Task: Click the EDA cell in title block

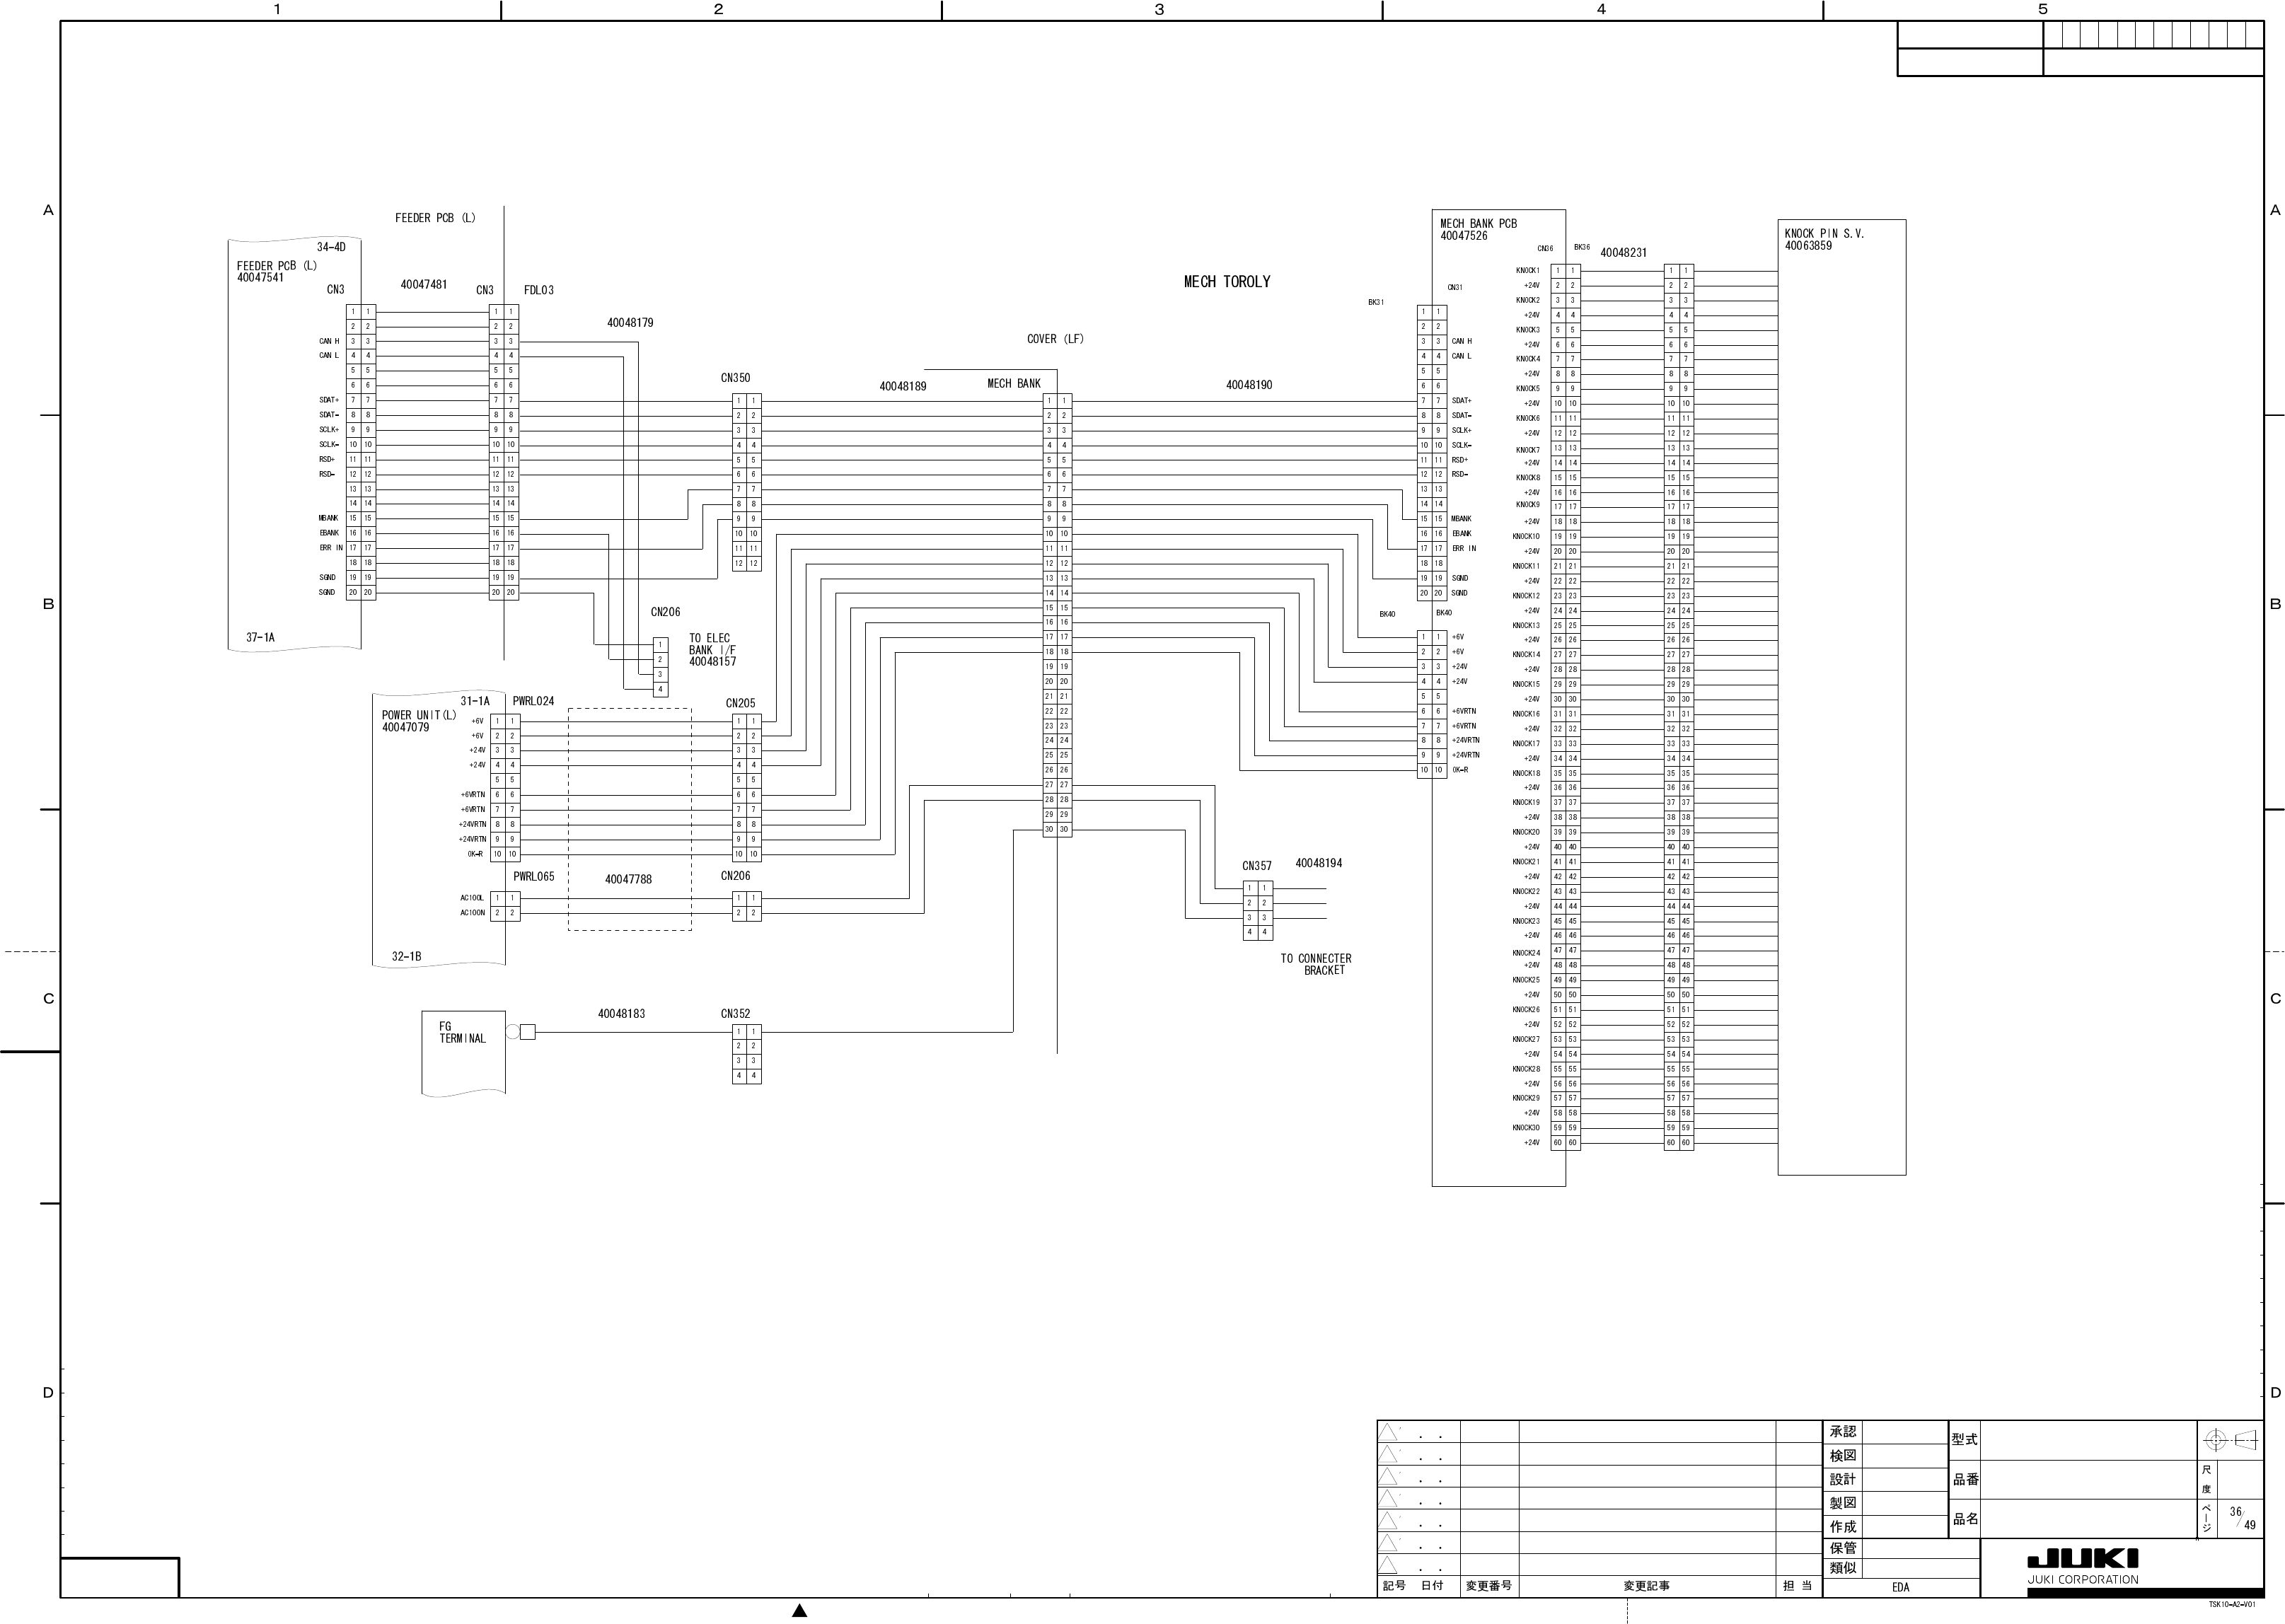Action: pyautogui.click(x=1900, y=1587)
